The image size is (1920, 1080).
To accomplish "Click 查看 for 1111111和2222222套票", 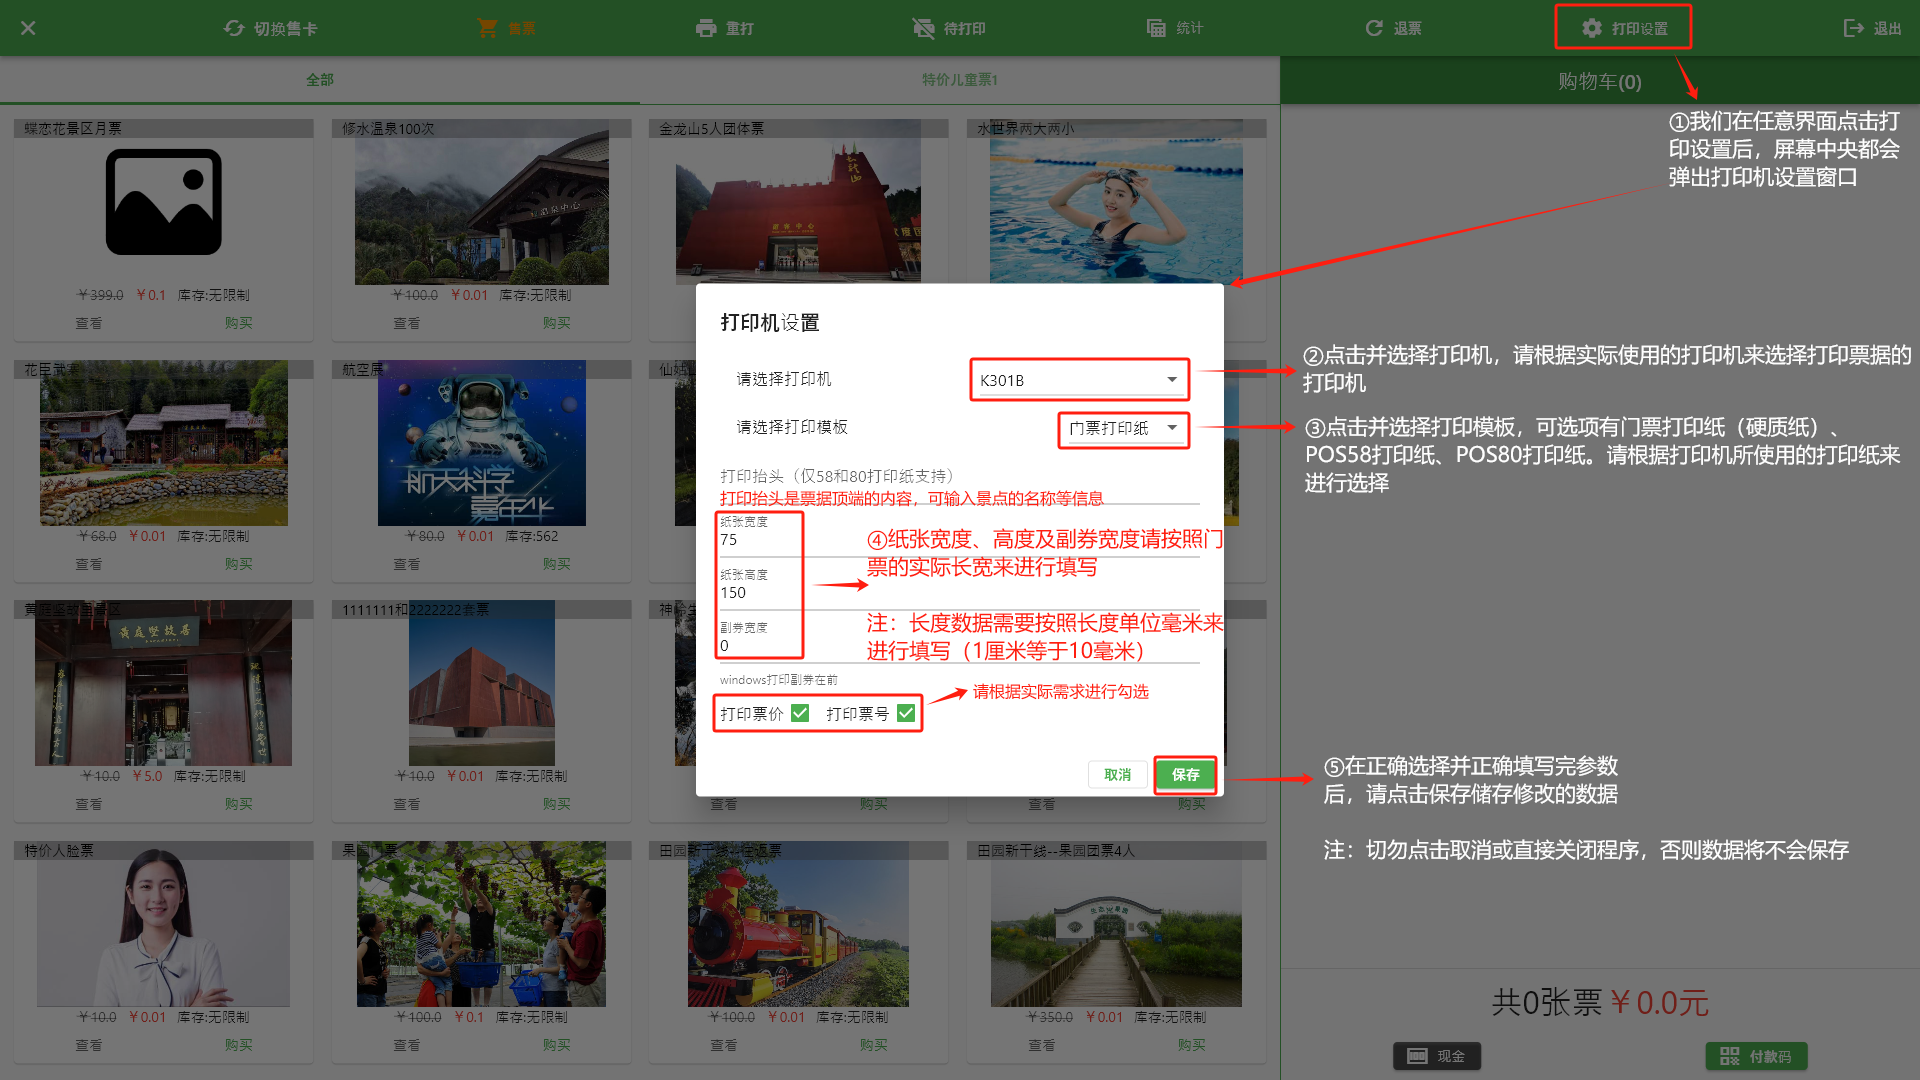I will pos(406,804).
